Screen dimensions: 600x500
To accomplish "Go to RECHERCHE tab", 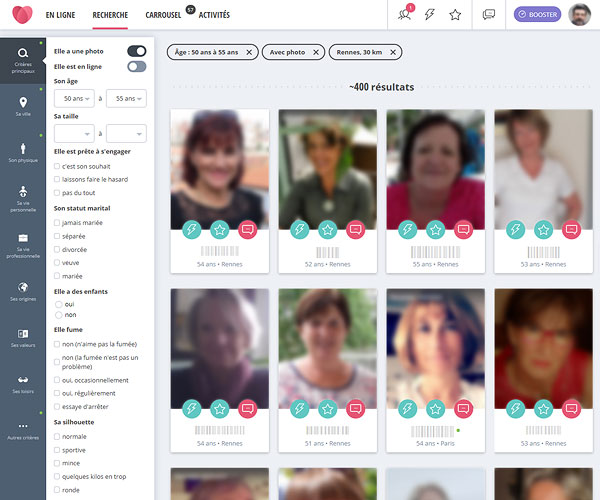I will (x=110, y=15).
